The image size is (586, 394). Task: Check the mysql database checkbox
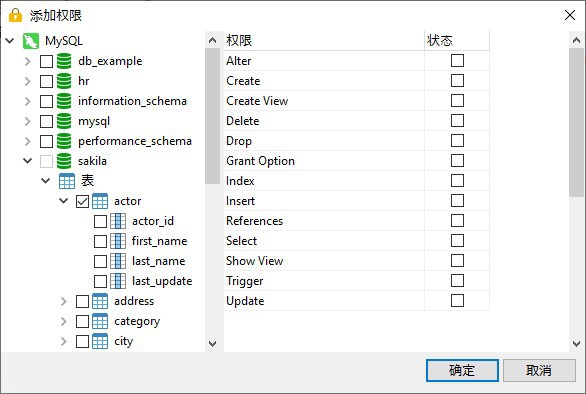(x=46, y=121)
